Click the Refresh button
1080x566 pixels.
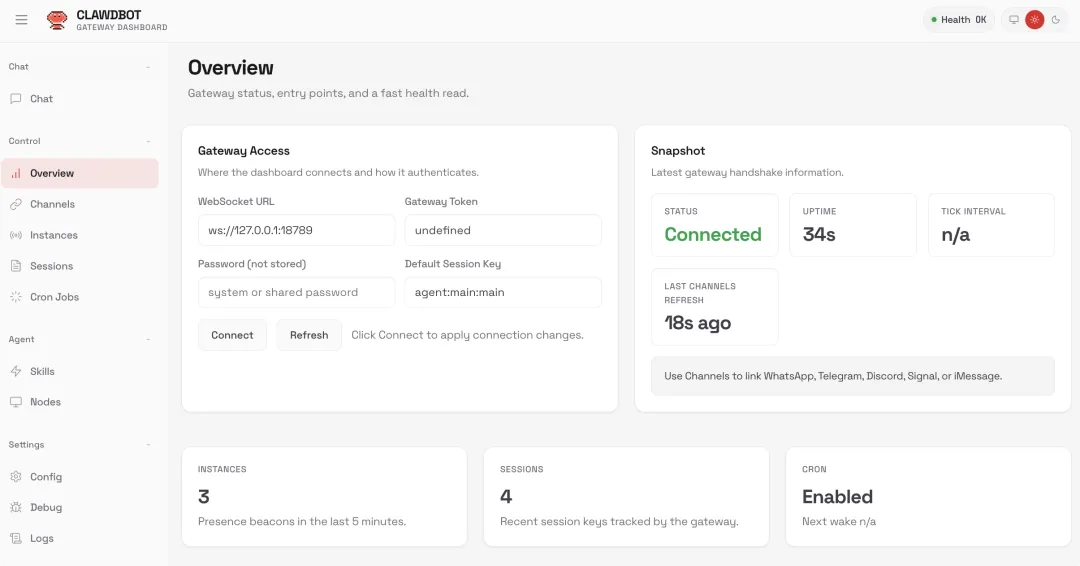click(309, 335)
